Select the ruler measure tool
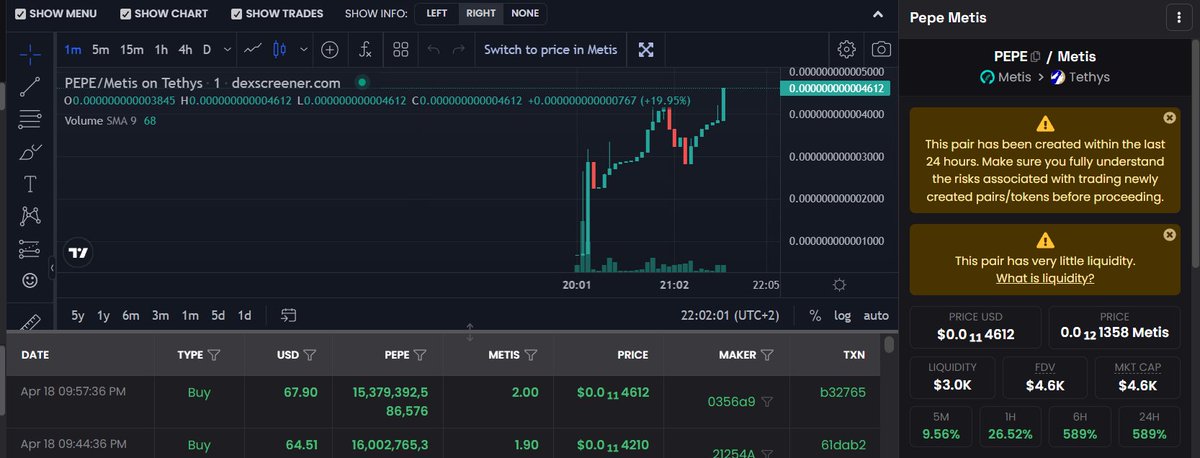Image resolution: width=1200 pixels, height=458 pixels. click(x=30, y=321)
